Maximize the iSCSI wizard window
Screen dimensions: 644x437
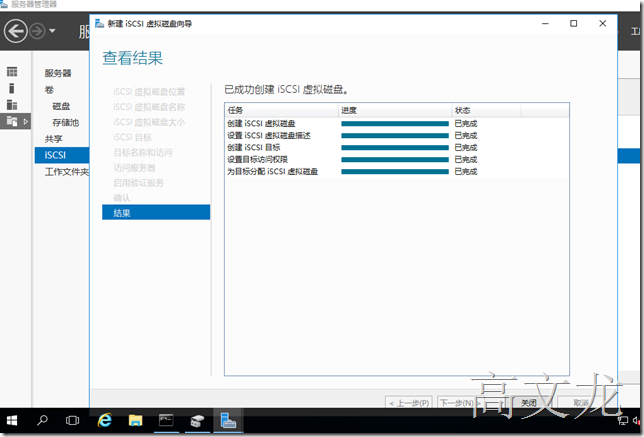click(574, 24)
